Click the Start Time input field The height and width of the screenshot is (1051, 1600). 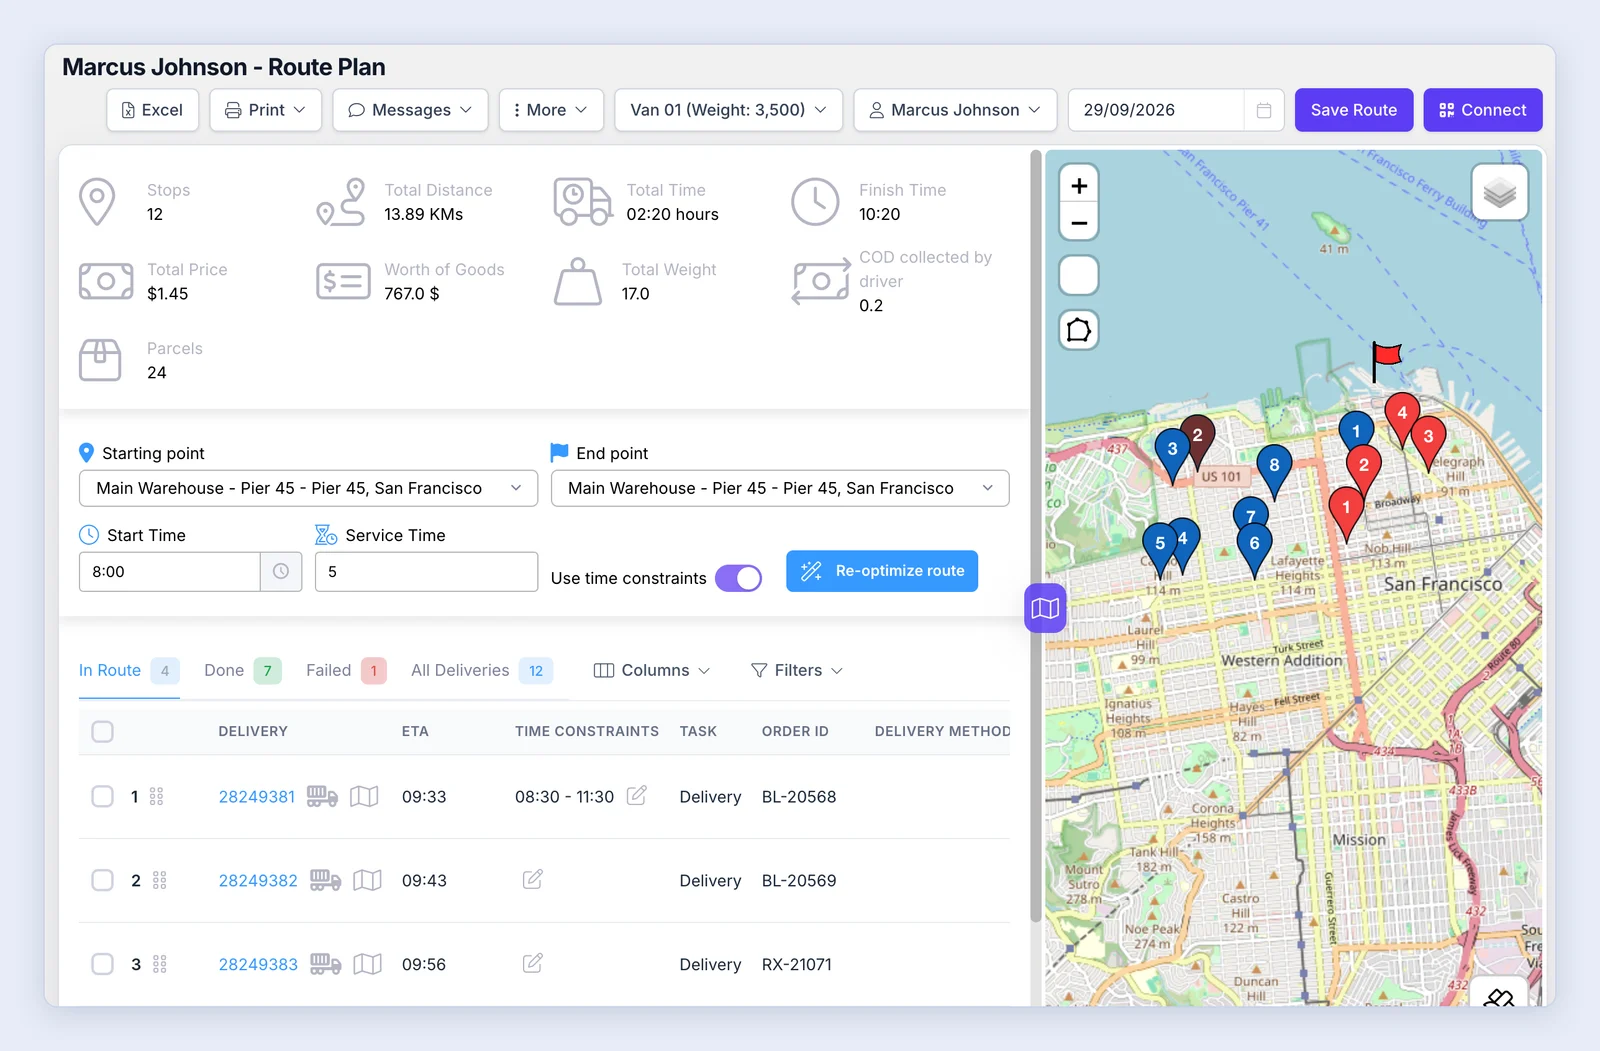click(170, 571)
